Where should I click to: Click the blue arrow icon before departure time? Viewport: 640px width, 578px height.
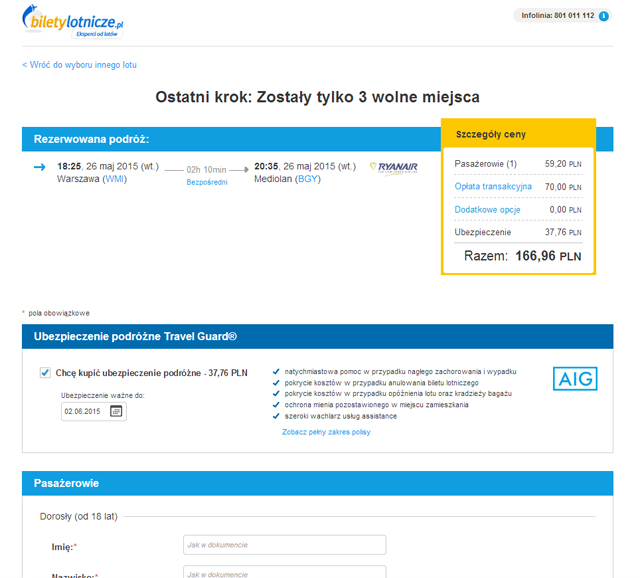pyautogui.click(x=40, y=167)
